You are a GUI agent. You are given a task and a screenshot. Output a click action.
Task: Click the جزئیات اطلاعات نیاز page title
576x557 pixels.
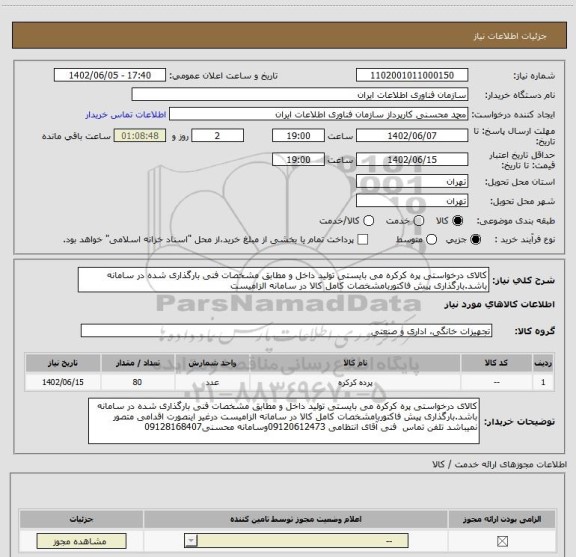pyautogui.click(x=510, y=36)
